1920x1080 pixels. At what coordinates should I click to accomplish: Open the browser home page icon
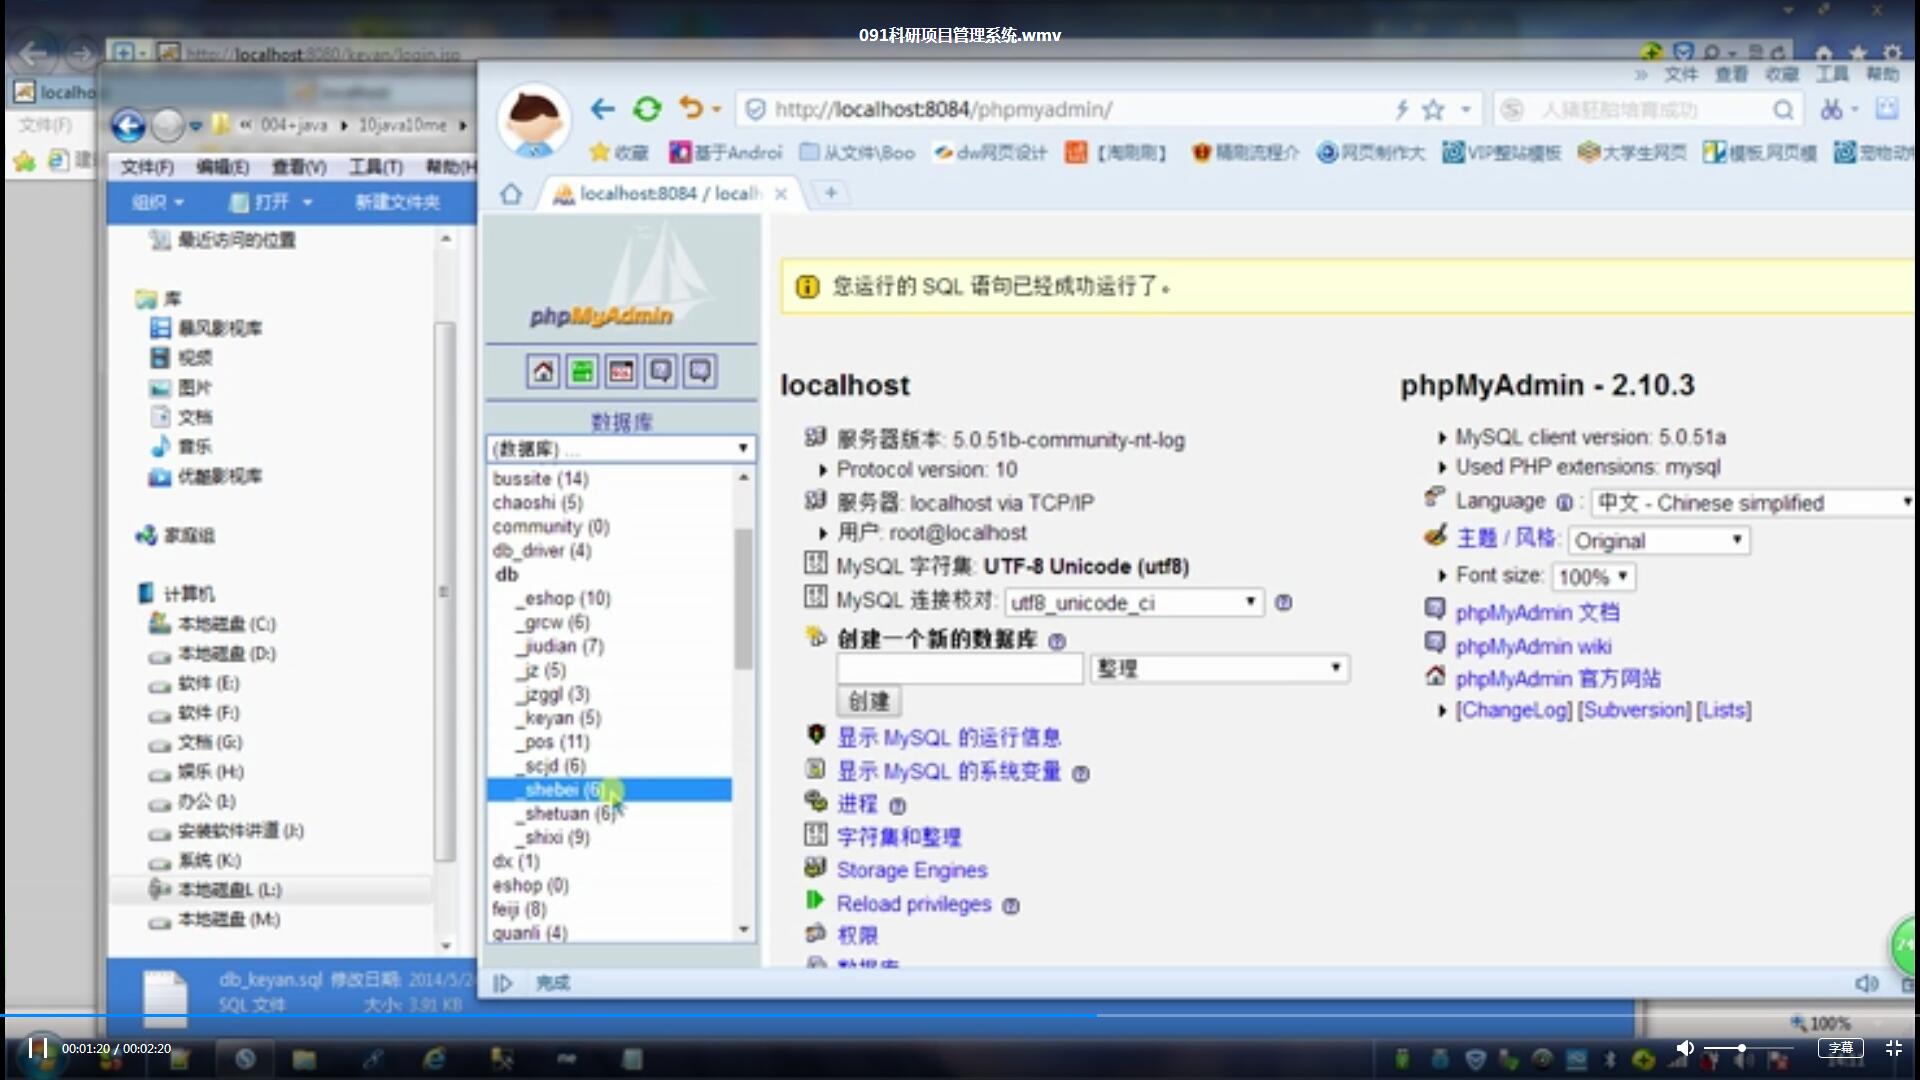coord(511,194)
